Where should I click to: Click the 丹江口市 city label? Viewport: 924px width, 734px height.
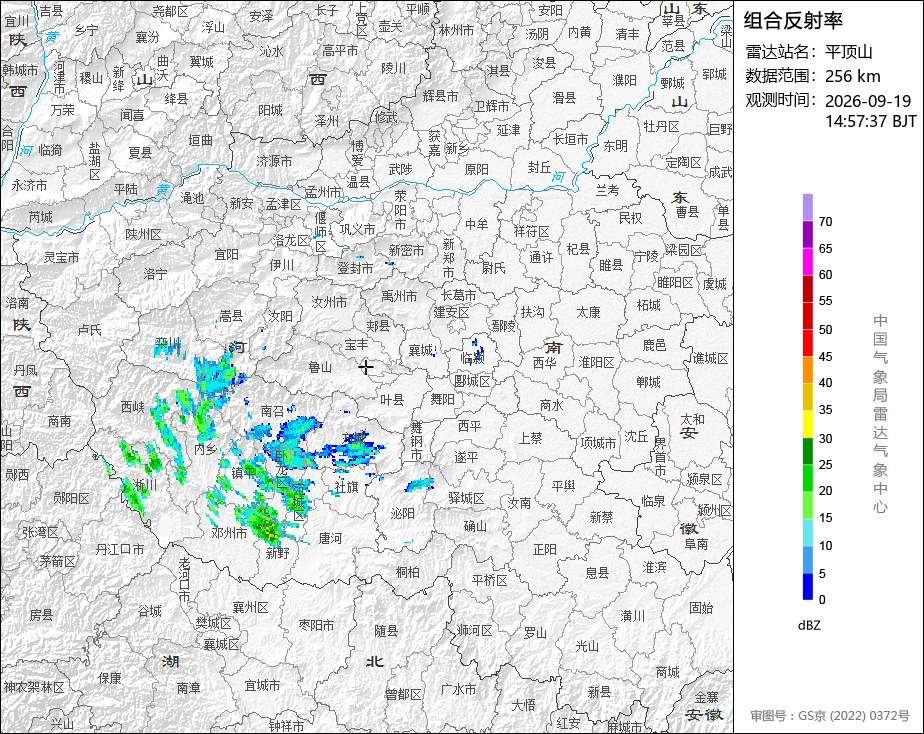click(120, 549)
